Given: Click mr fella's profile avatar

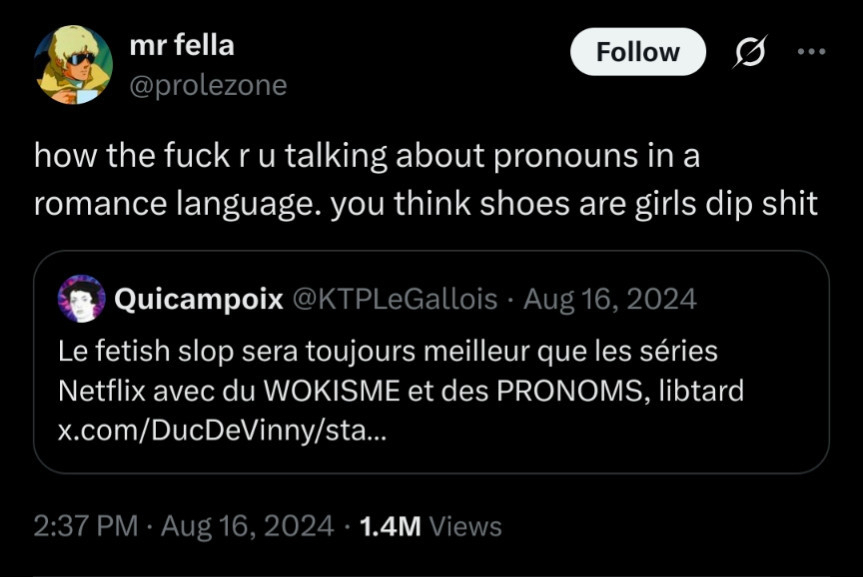Looking at the screenshot, I should (74, 66).
